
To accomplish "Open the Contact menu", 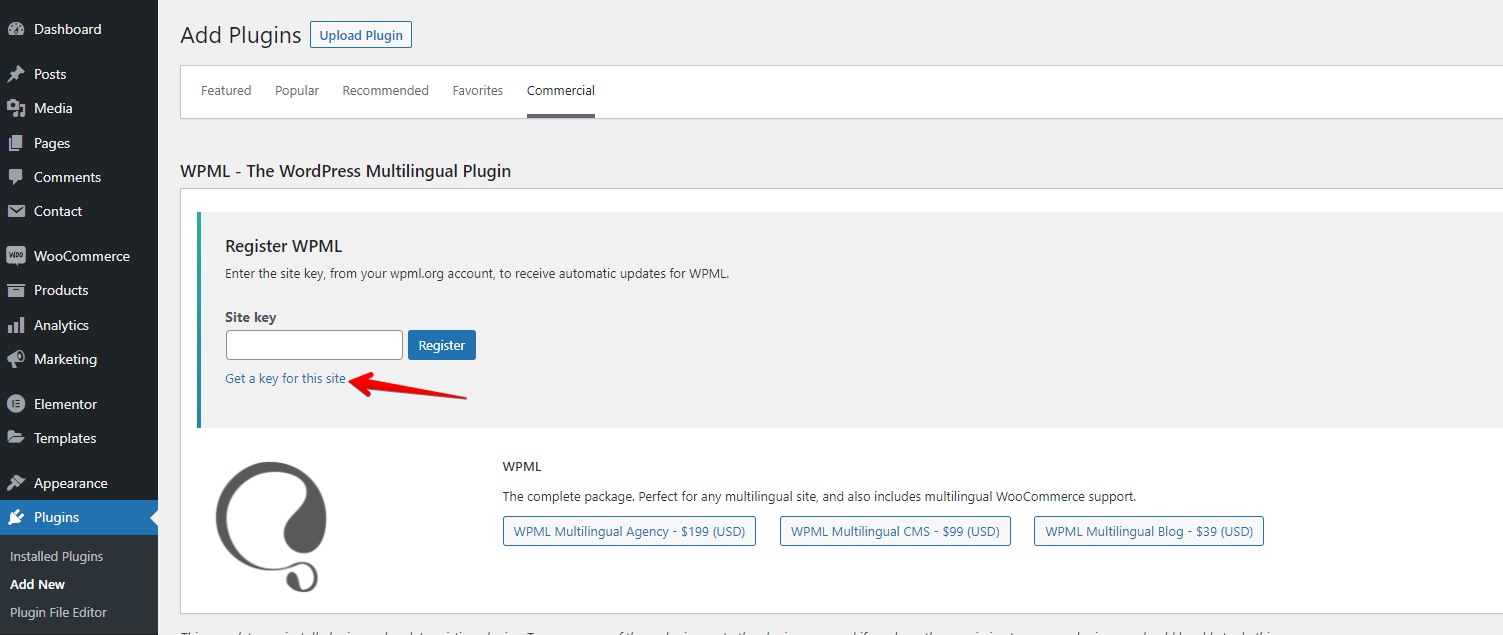I will point(79,211).
